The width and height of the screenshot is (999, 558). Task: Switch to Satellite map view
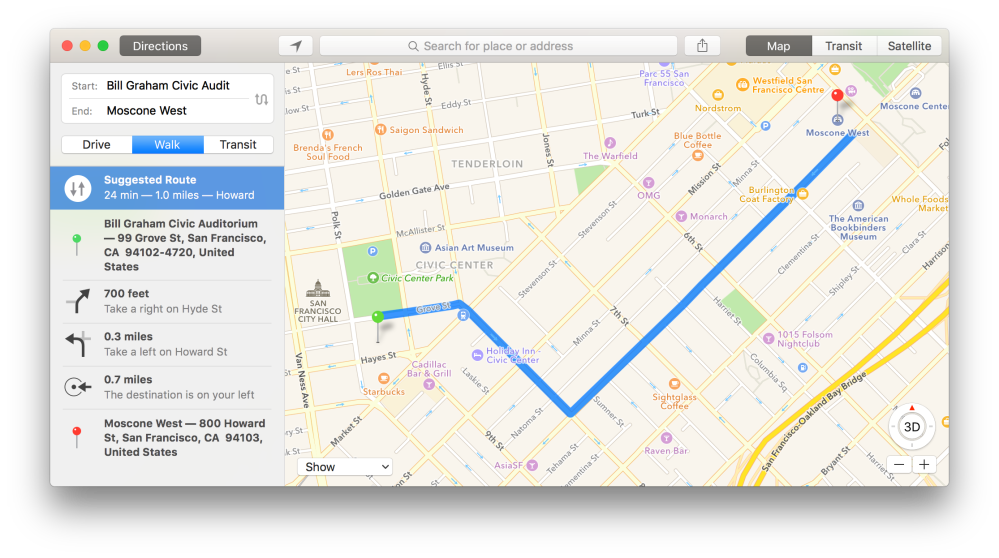pyautogui.click(x=909, y=46)
